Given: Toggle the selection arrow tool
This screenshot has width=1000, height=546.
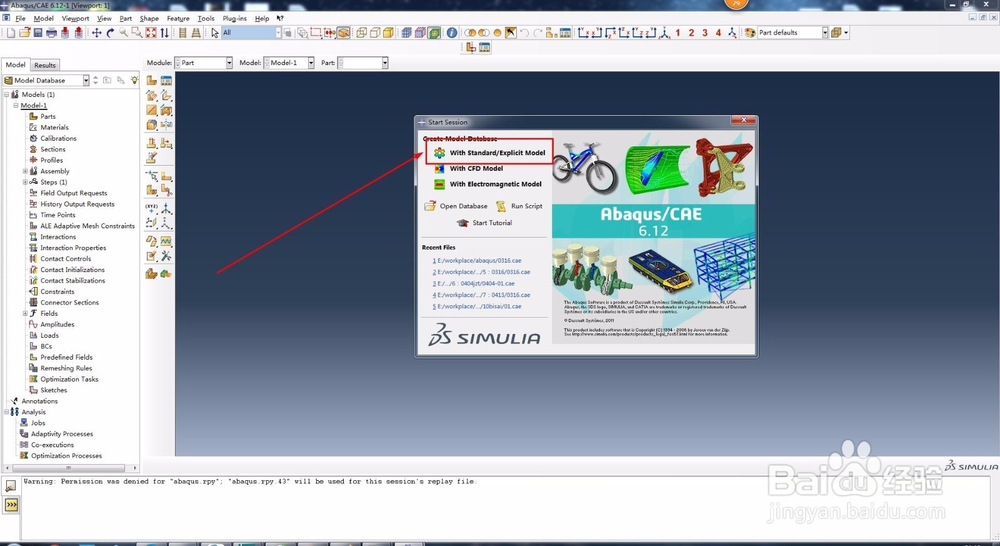Looking at the screenshot, I should [215, 33].
